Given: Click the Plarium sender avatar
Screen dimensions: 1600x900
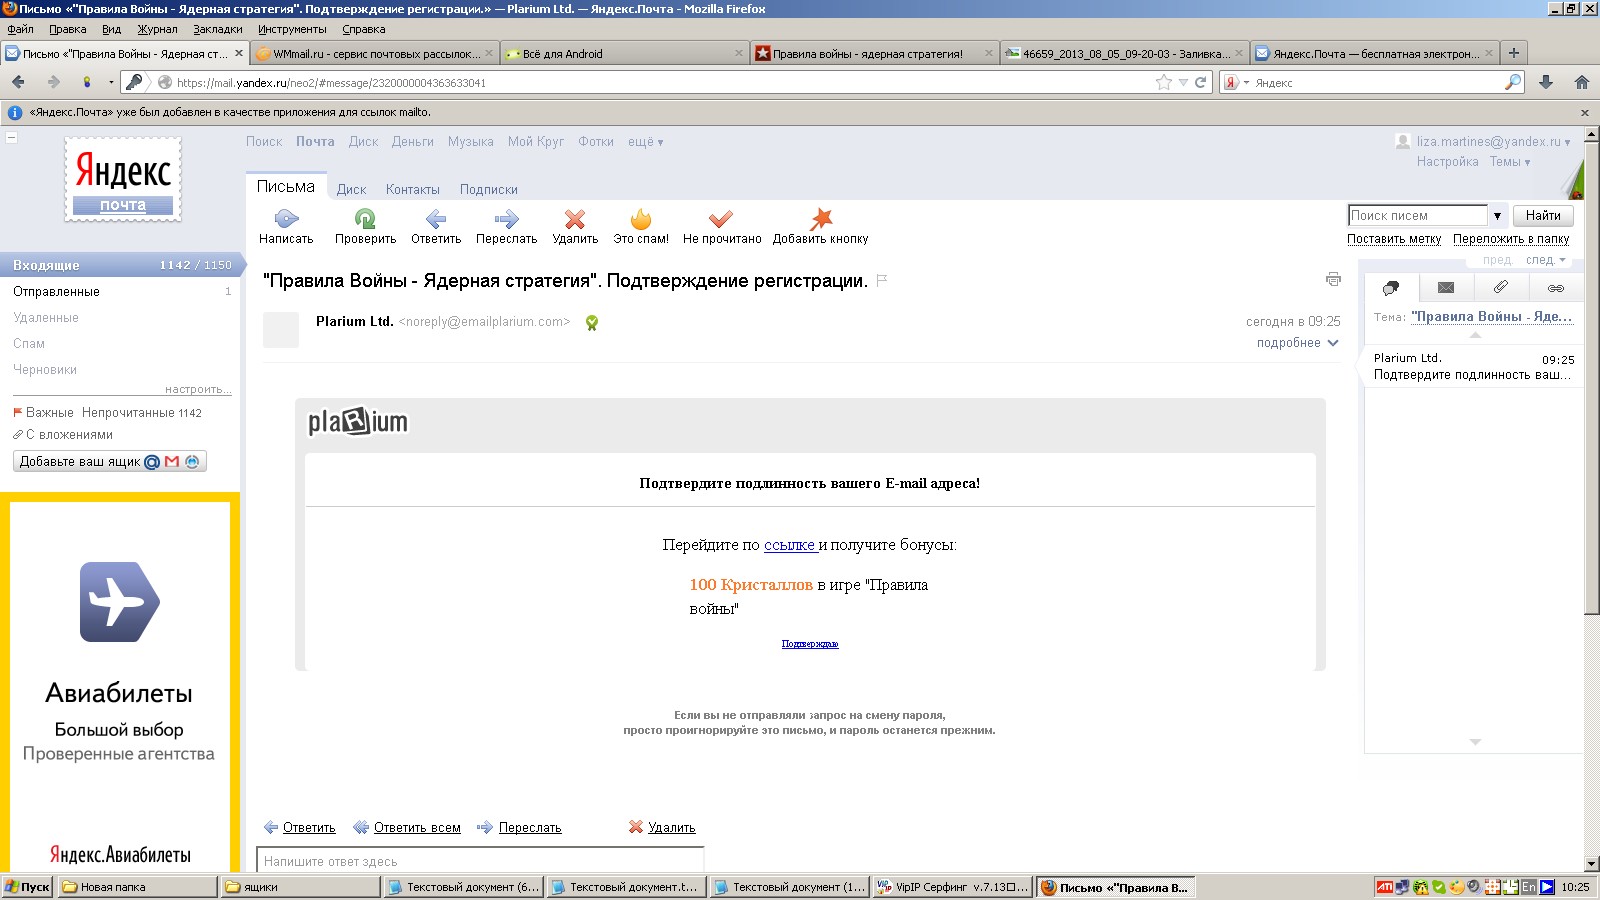Looking at the screenshot, I should (x=281, y=330).
